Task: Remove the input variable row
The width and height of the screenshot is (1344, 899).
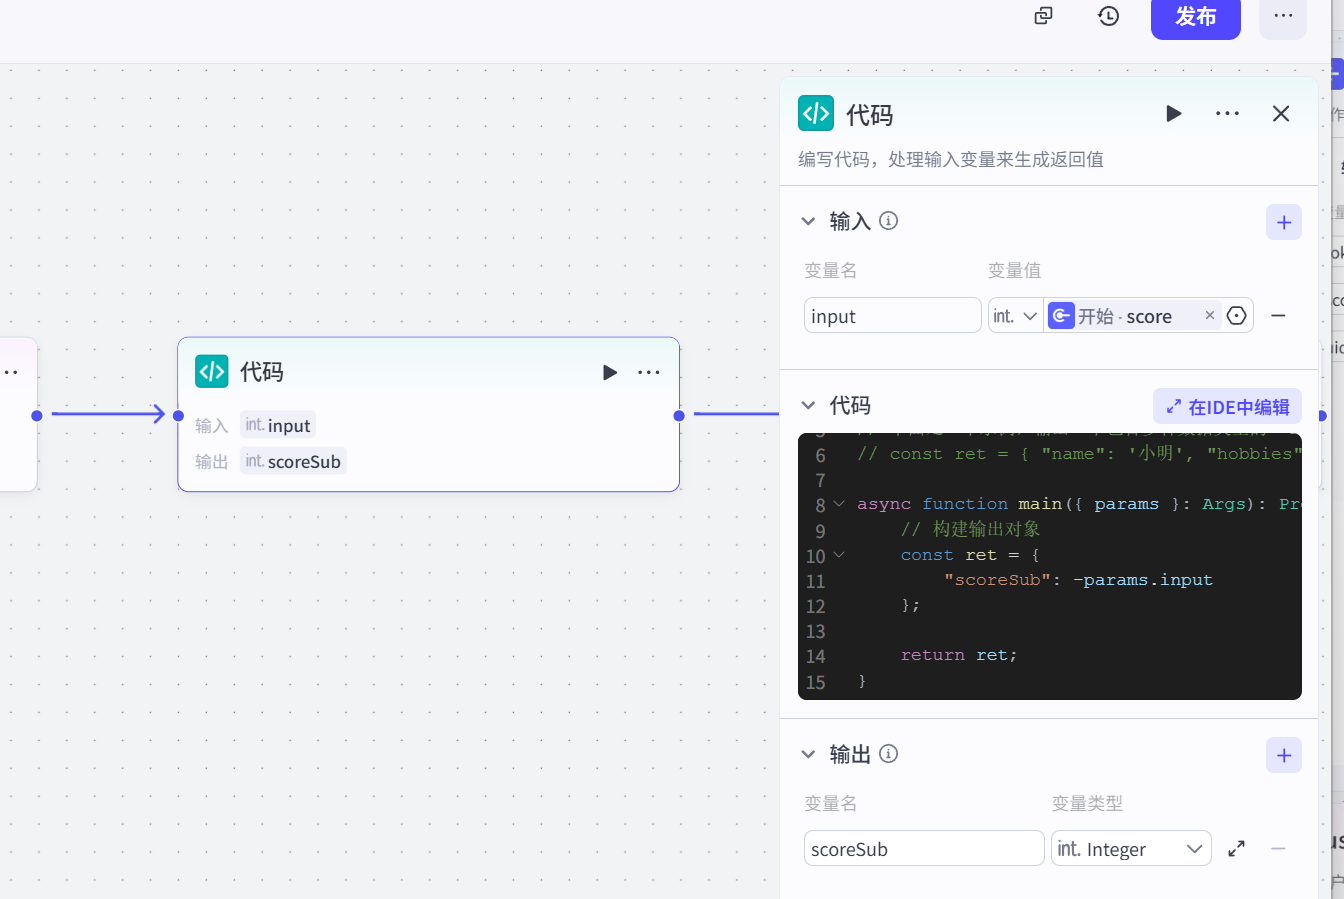Action: 1278,316
